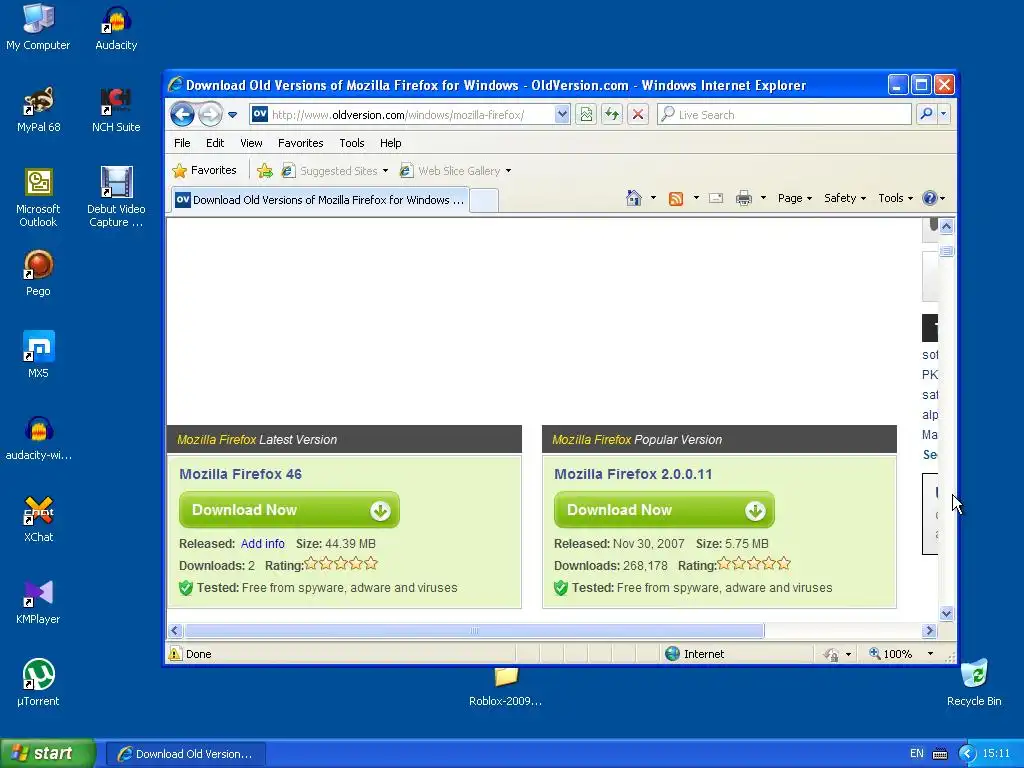Download Mozilla Firefox 2.0.0.11 with Download Now
This screenshot has height=768, width=1024.
click(664, 510)
